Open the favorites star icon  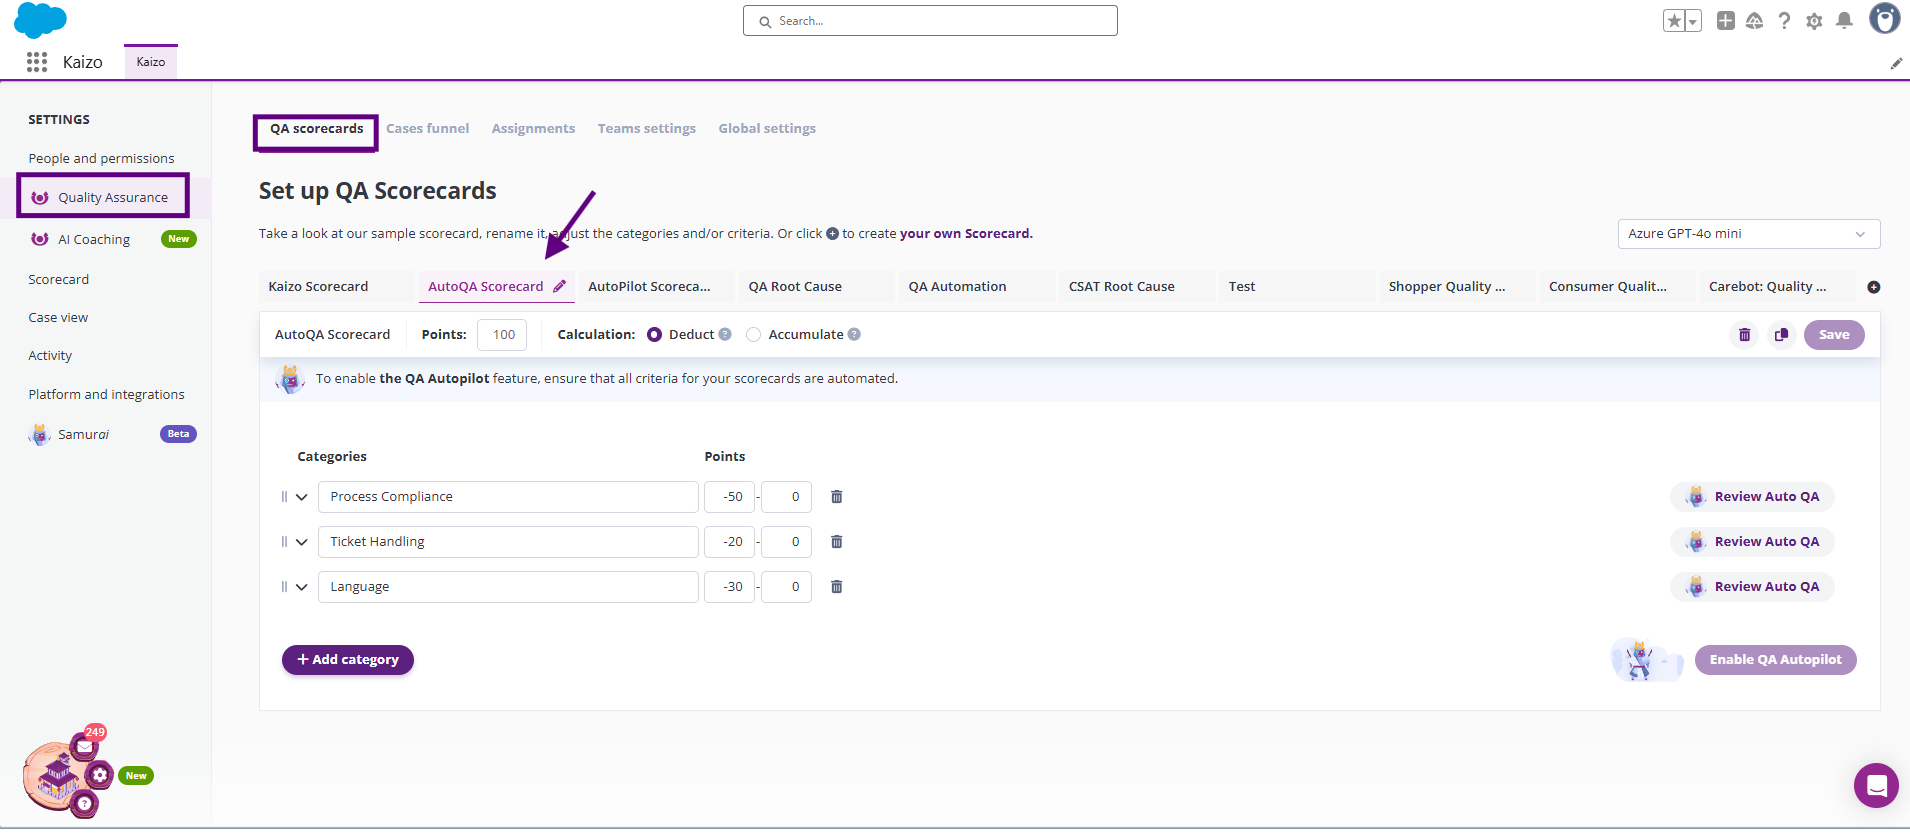1674,21
